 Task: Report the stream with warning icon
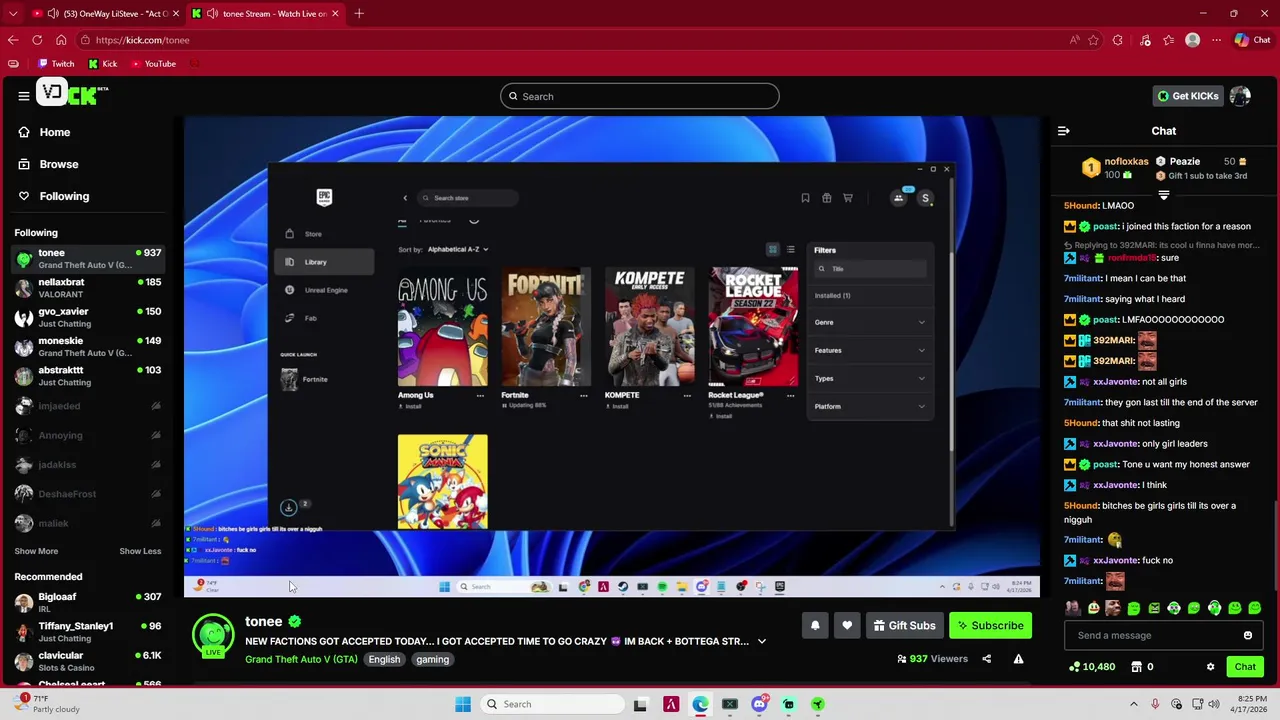tap(1018, 659)
